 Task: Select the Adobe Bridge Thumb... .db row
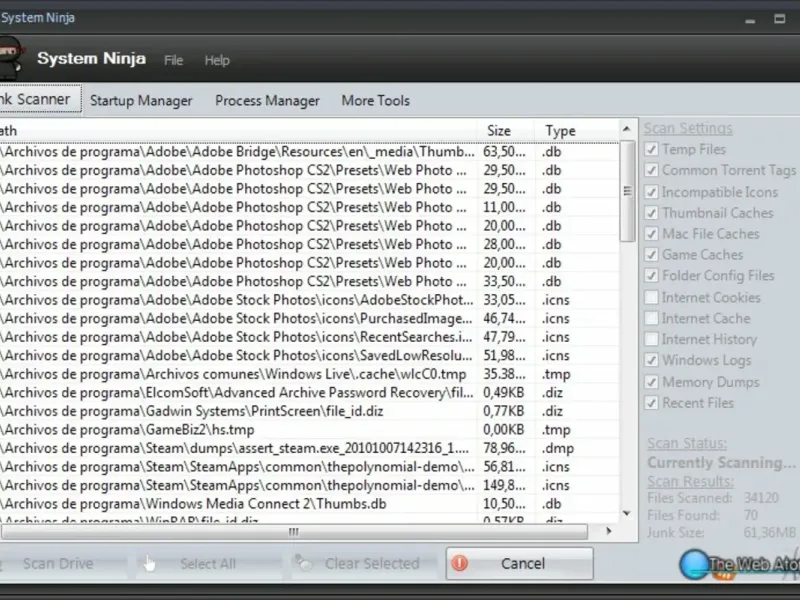pyautogui.click(x=309, y=152)
